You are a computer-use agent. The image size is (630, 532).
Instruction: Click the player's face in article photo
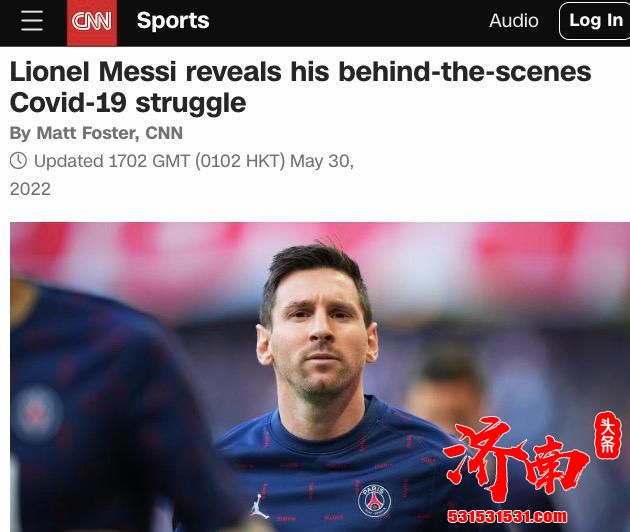pyautogui.click(x=319, y=334)
